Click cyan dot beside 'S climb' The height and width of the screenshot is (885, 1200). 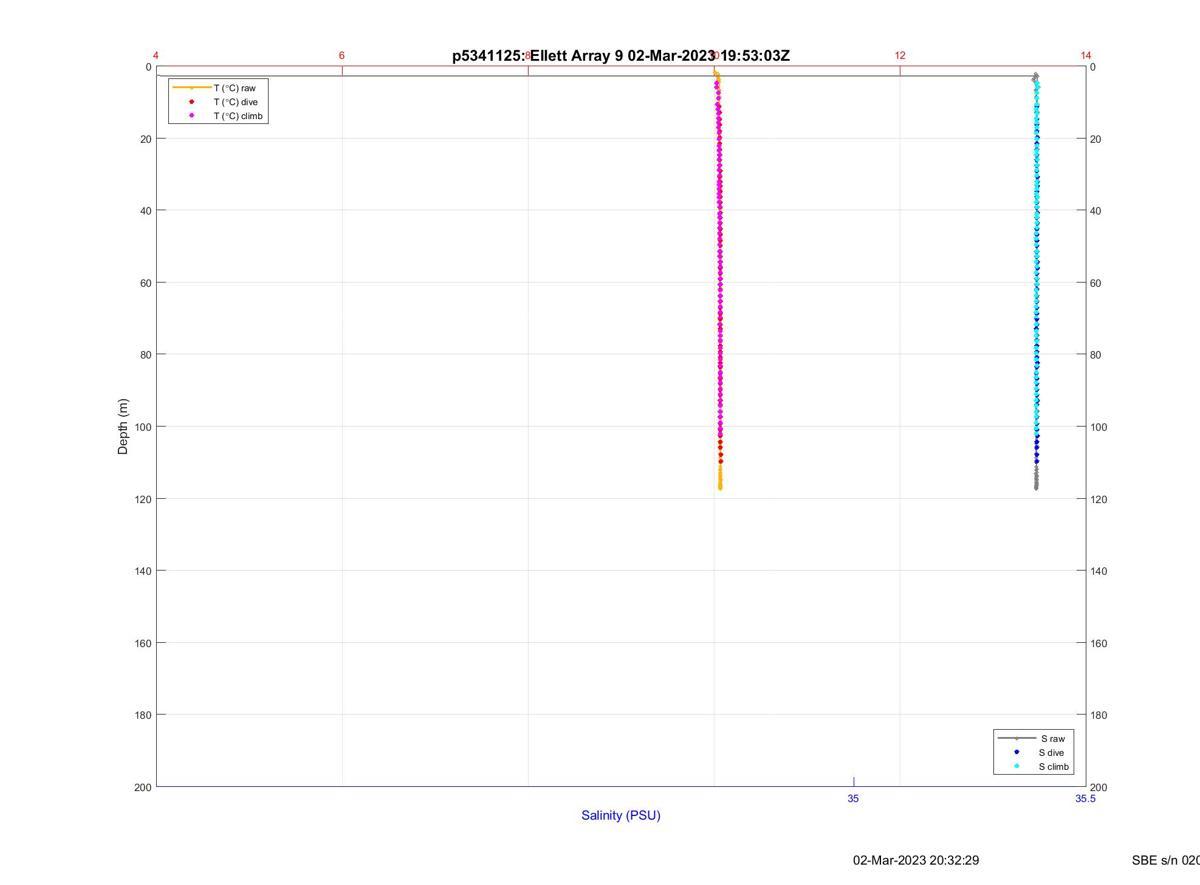(1016, 767)
